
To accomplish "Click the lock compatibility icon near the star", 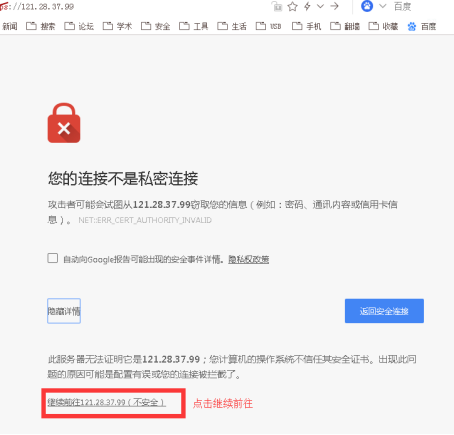I will pyautogui.click(x=277, y=6).
